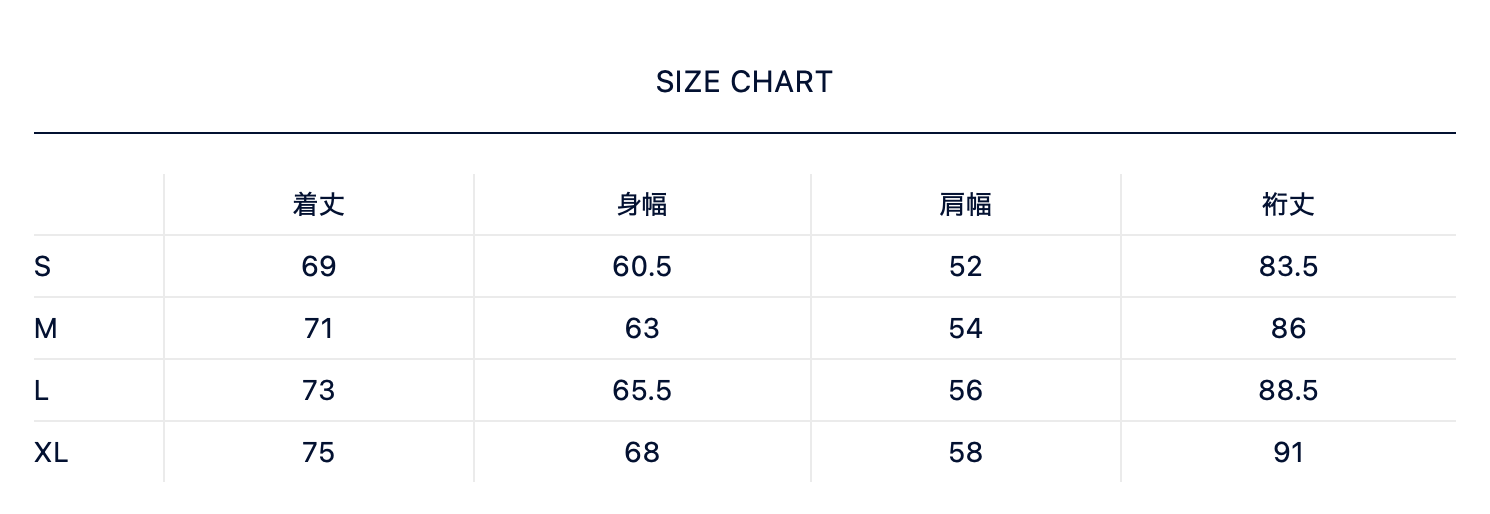1490x514 pixels.
Task: Select the 56 shoulder width cell
Action: [965, 391]
